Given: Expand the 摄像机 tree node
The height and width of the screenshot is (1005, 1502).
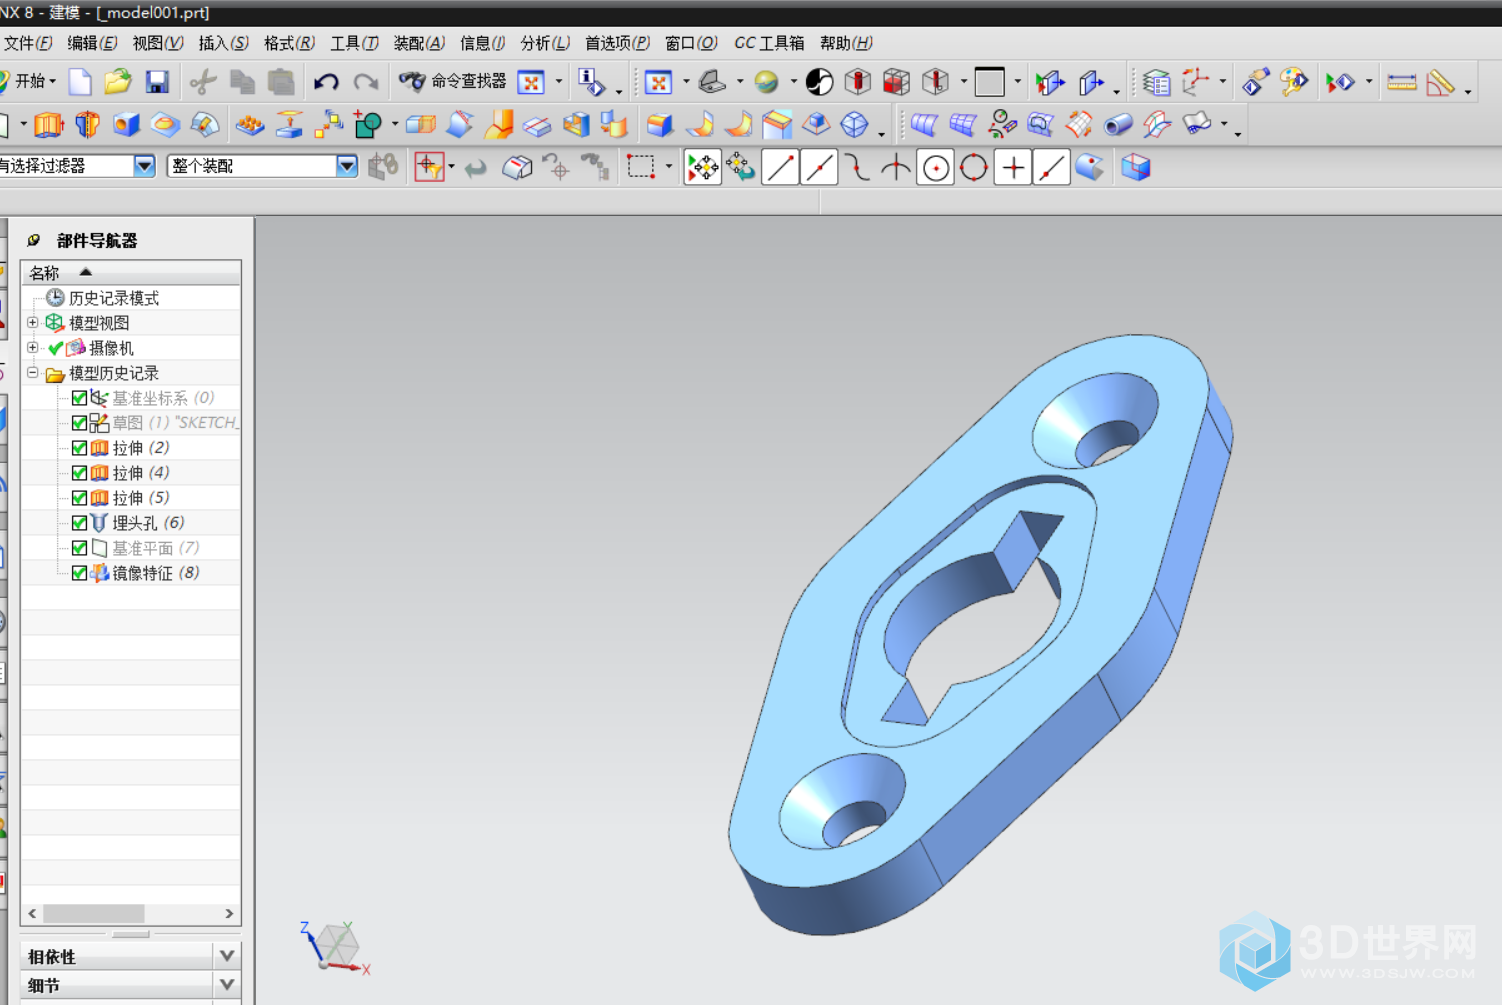Looking at the screenshot, I should 33,347.
